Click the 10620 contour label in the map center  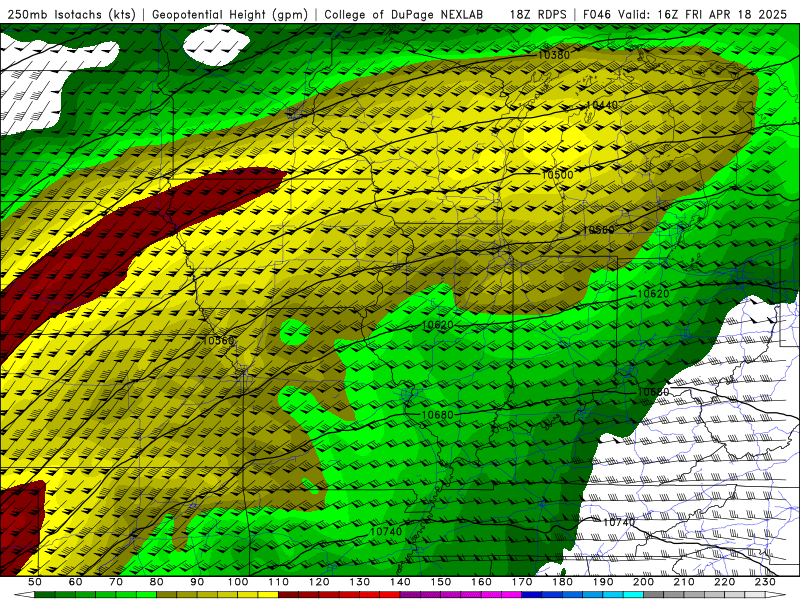point(437,325)
